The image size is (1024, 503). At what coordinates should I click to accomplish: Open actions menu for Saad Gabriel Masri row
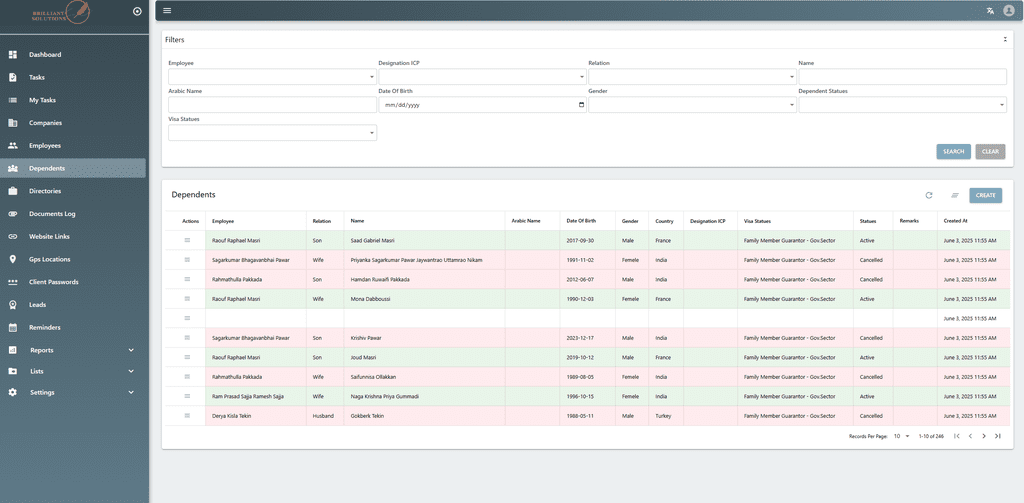[x=187, y=240]
